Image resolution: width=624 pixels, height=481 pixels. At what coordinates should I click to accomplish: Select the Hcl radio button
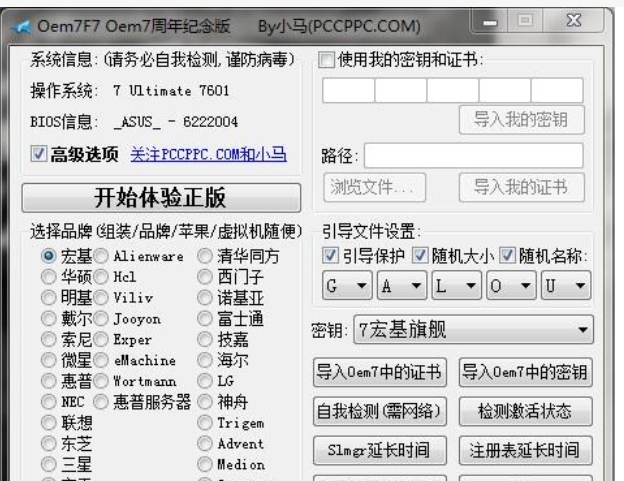tap(101, 277)
